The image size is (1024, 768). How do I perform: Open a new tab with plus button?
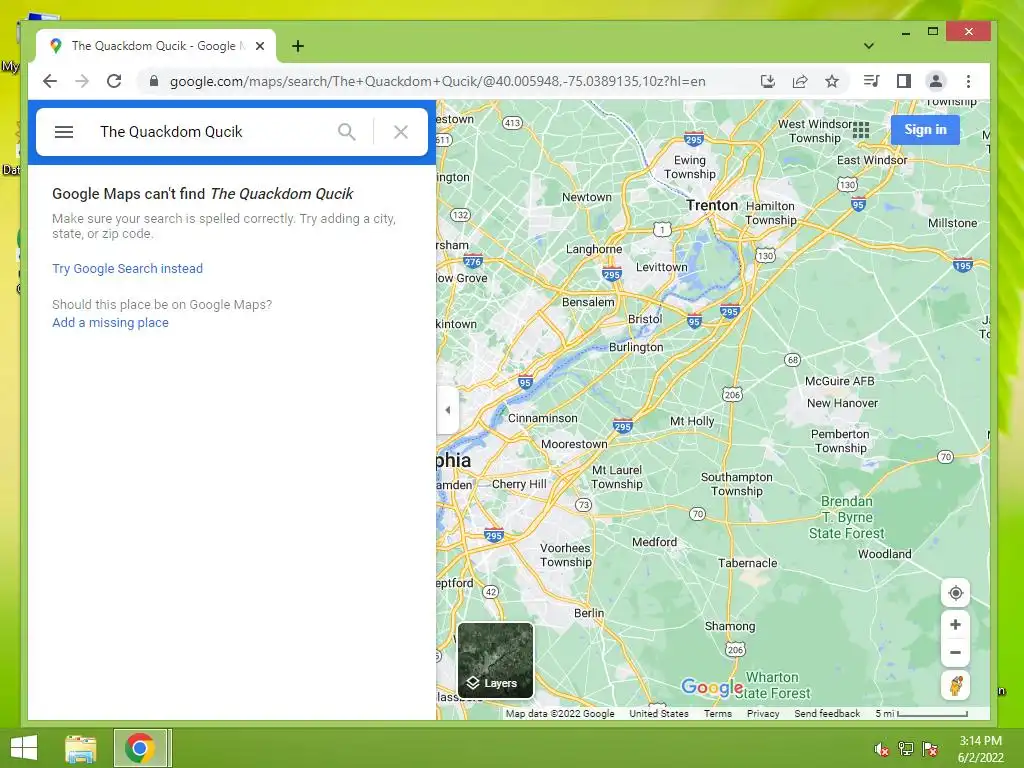coord(298,46)
